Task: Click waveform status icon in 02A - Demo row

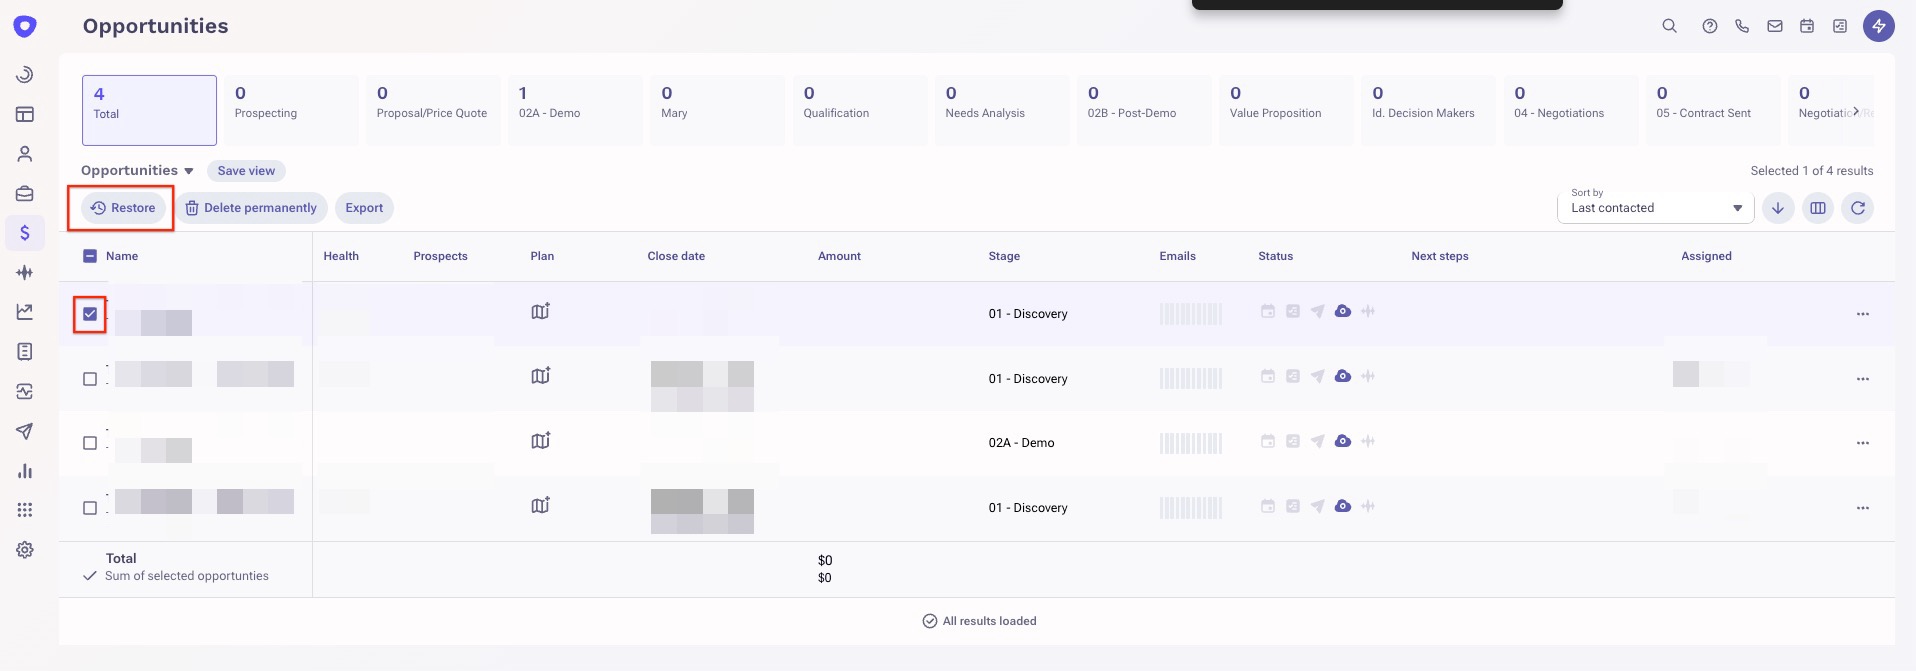Action: tap(1368, 441)
